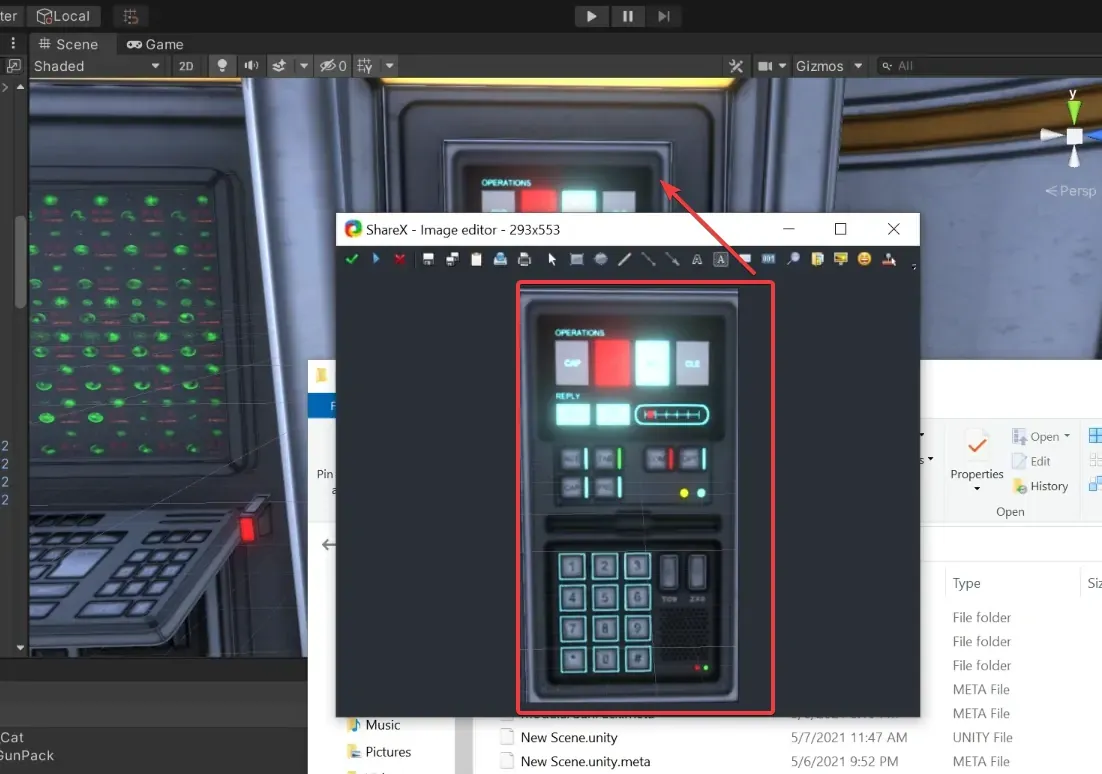The height and width of the screenshot is (774, 1102).
Task: Click ShareX green checkmark icon
Action: (x=351, y=259)
